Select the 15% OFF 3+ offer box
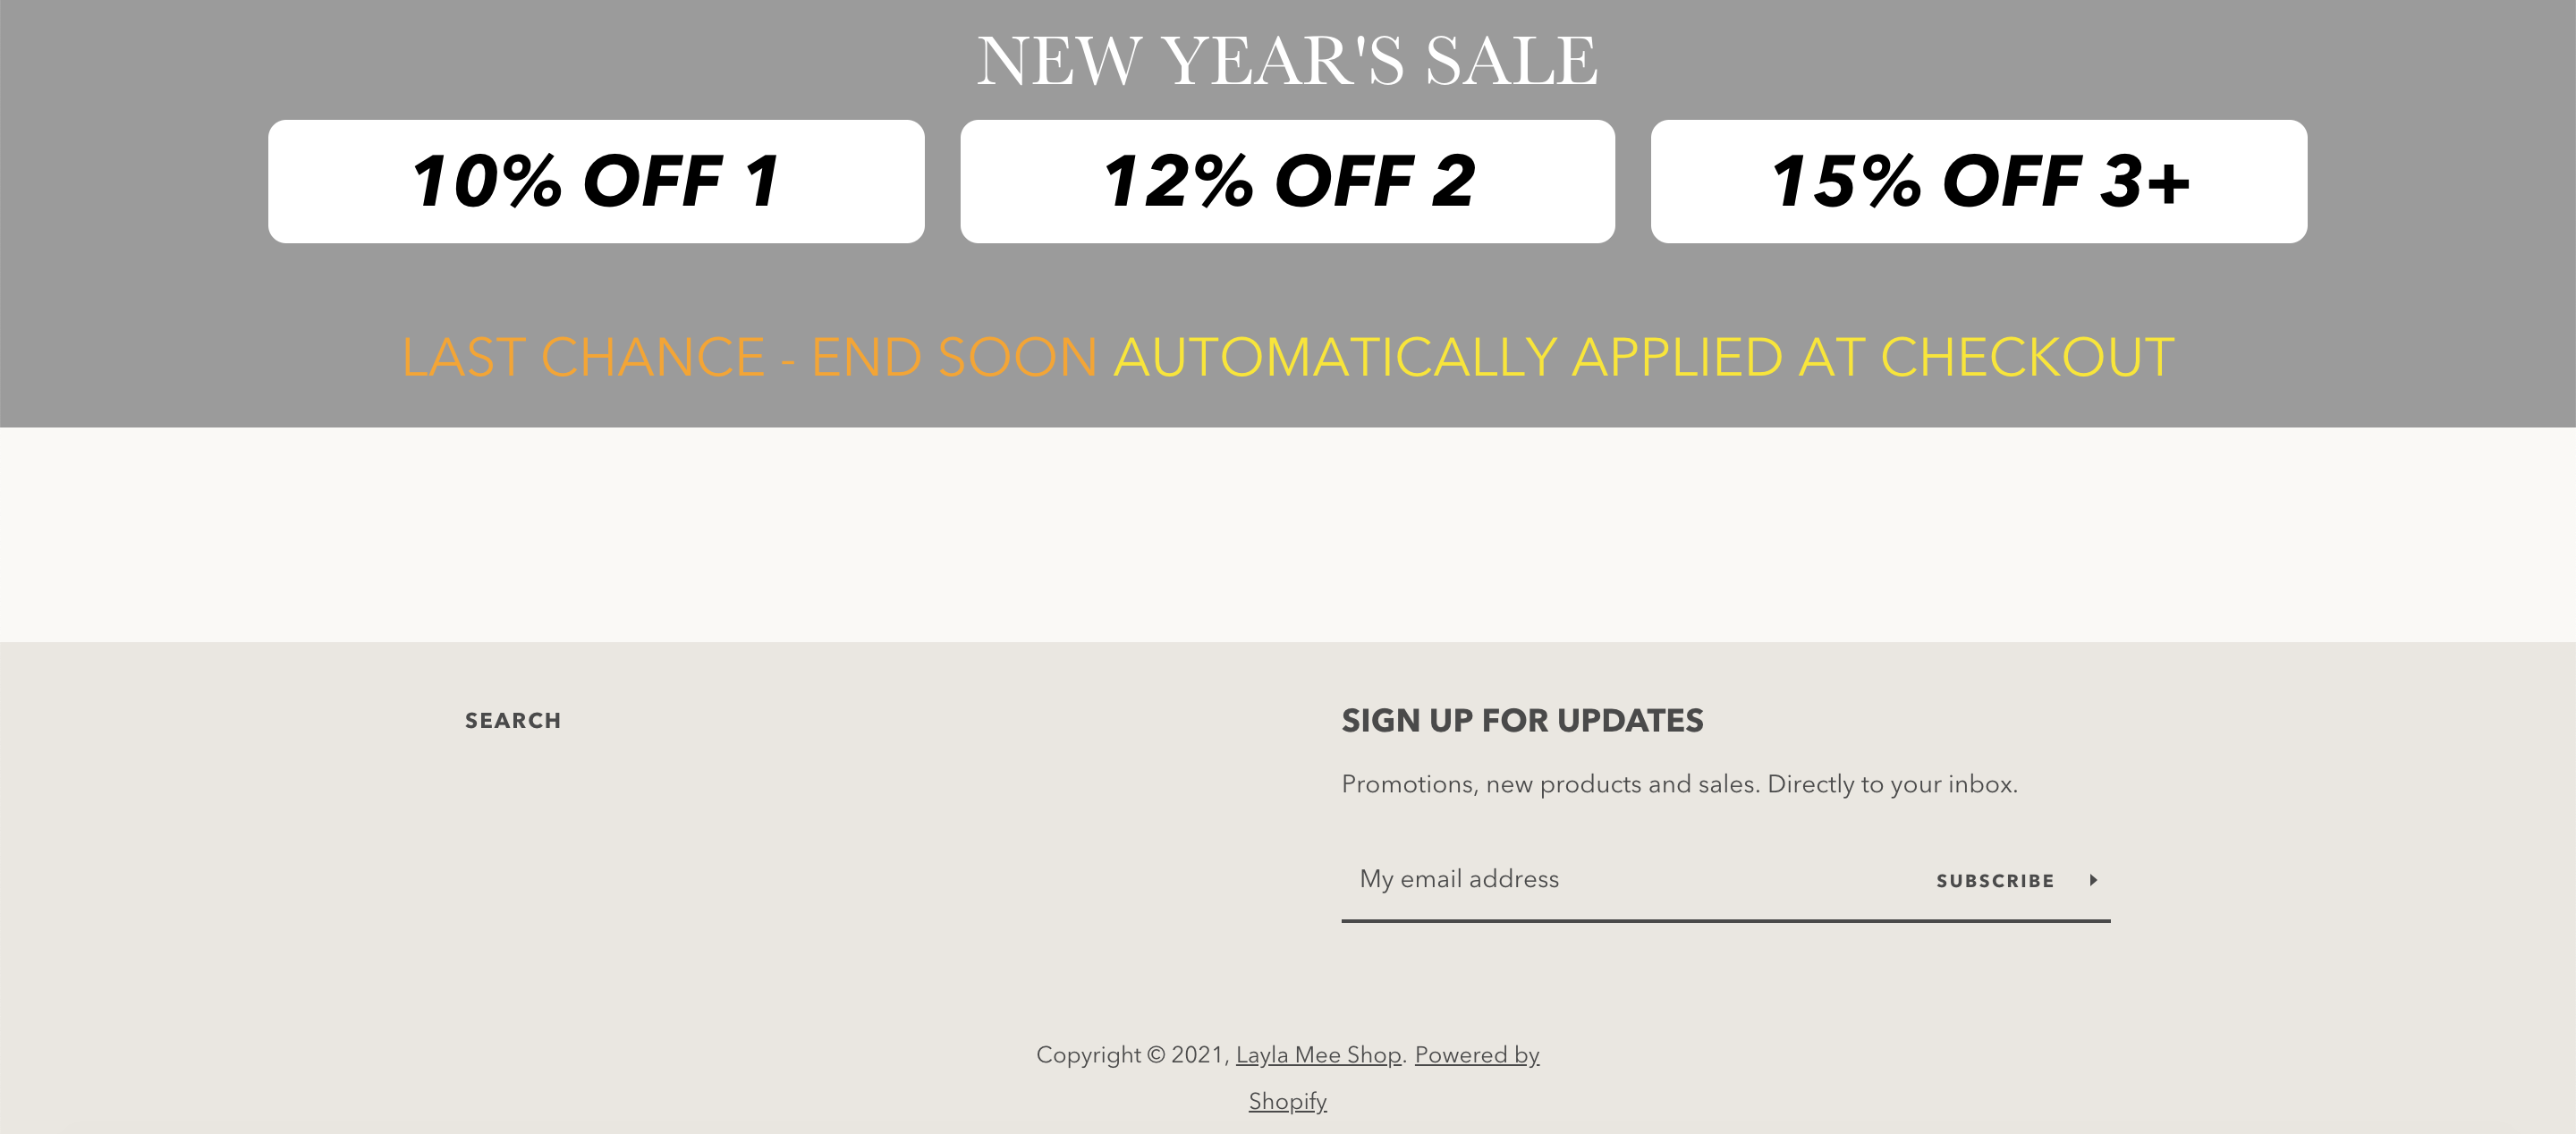2576x1134 pixels. (x=1978, y=181)
